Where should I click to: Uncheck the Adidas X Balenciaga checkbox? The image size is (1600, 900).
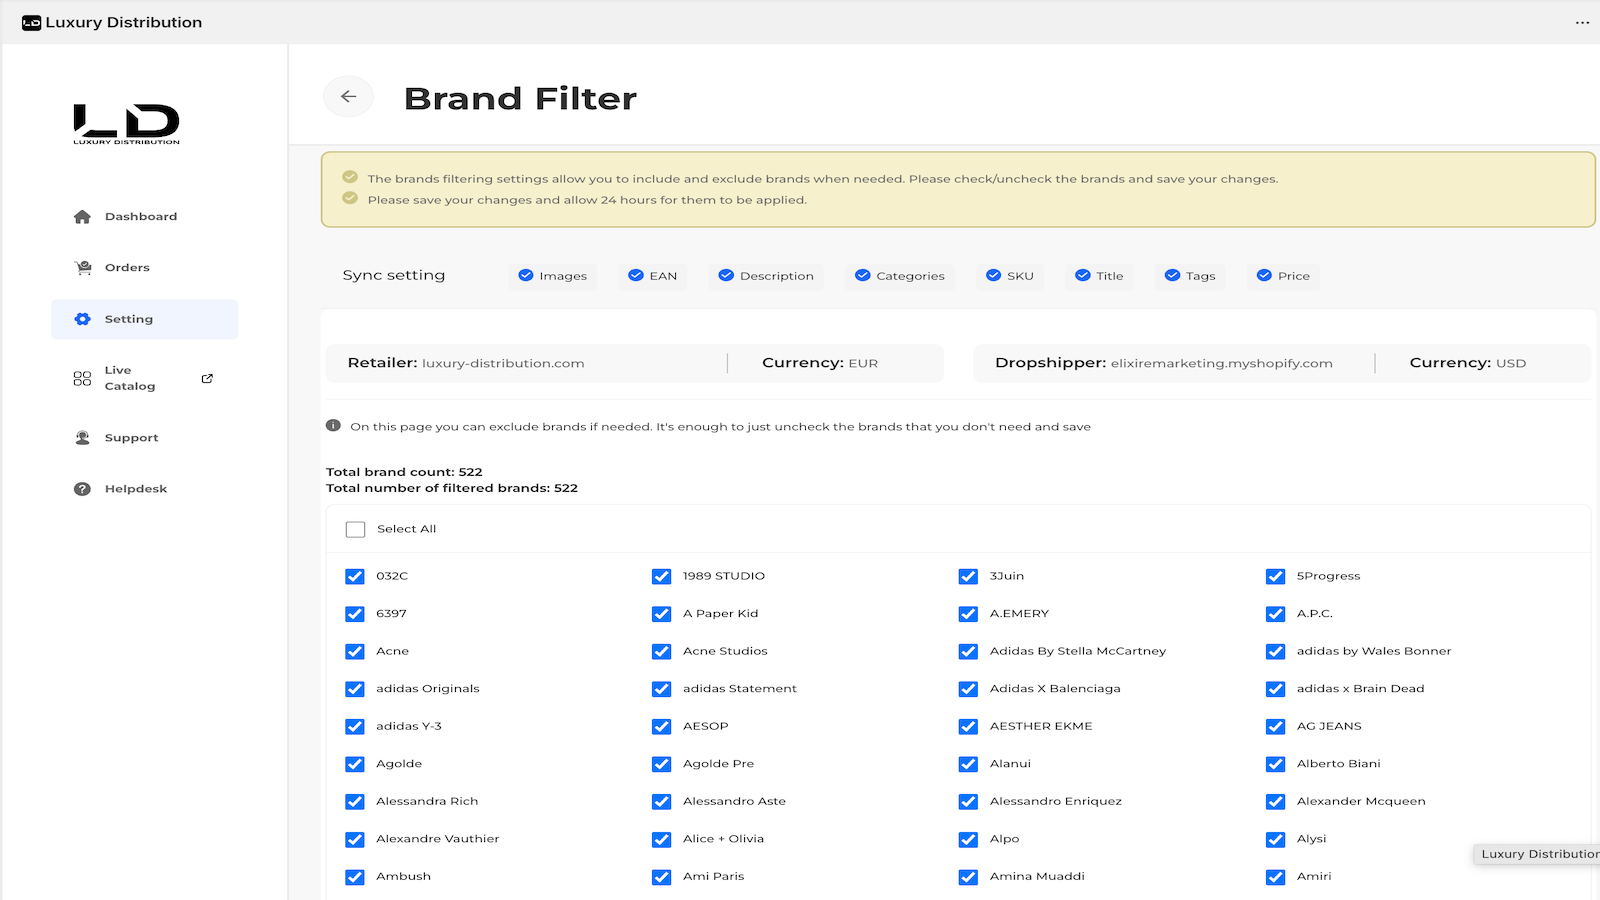[968, 689]
